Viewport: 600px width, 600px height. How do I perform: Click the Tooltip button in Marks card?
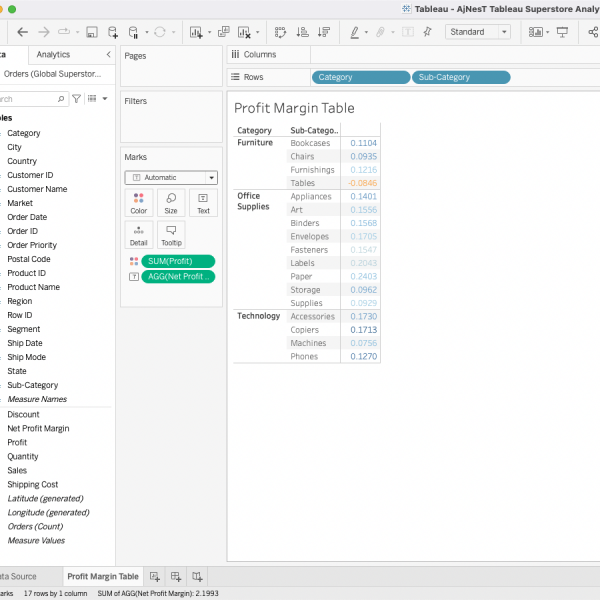click(171, 234)
